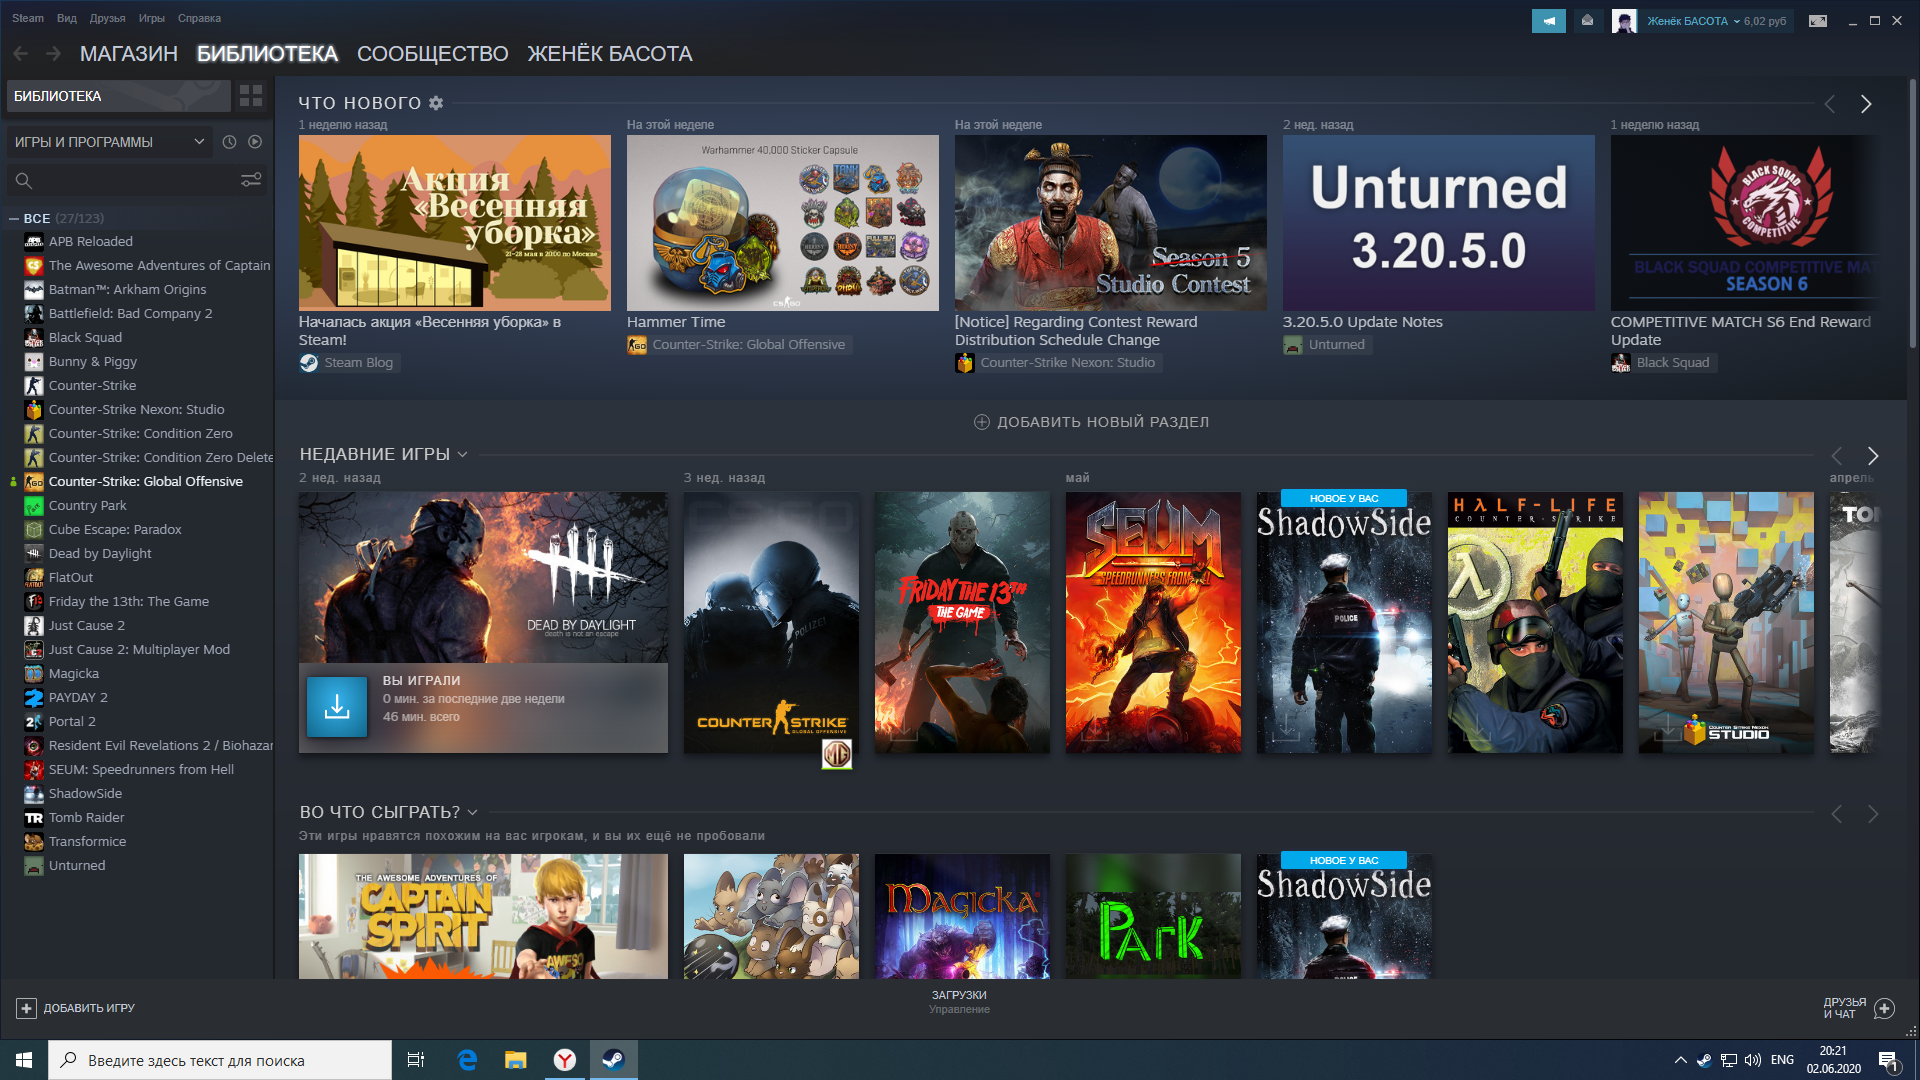Open File Explorer from the taskbar
Viewport: 1920px width, 1080px height.
516,1060
